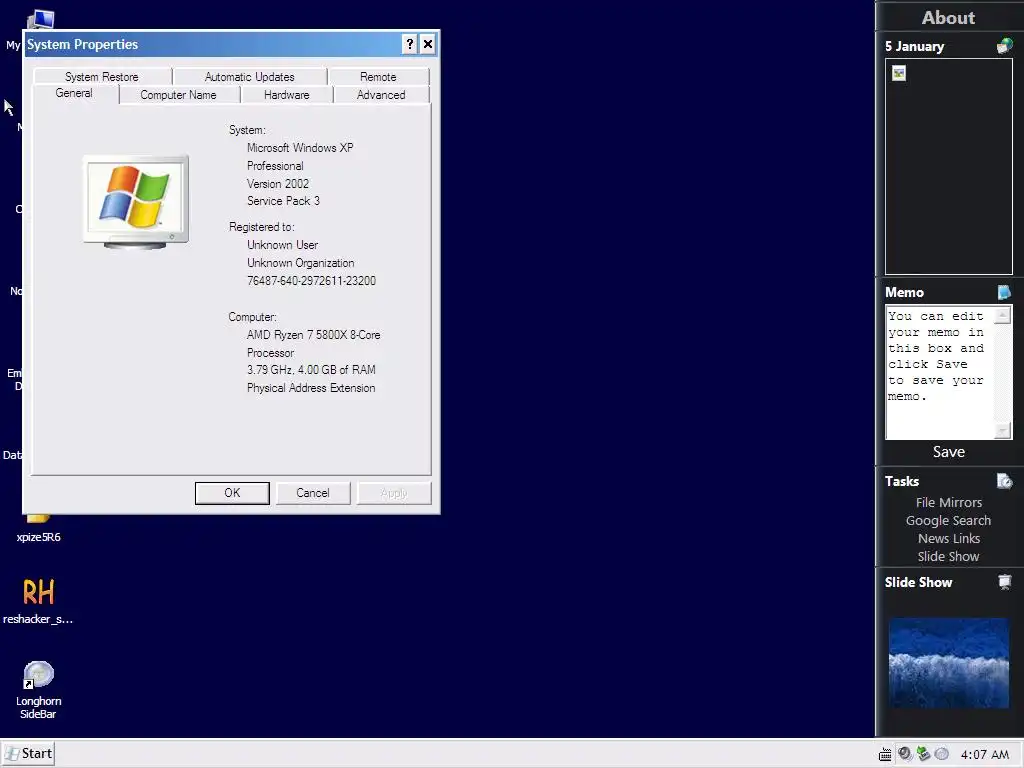Click the grey round sidebar tray icon
The height and width of the screenshot is (768, 1024).
pos(941,754)
